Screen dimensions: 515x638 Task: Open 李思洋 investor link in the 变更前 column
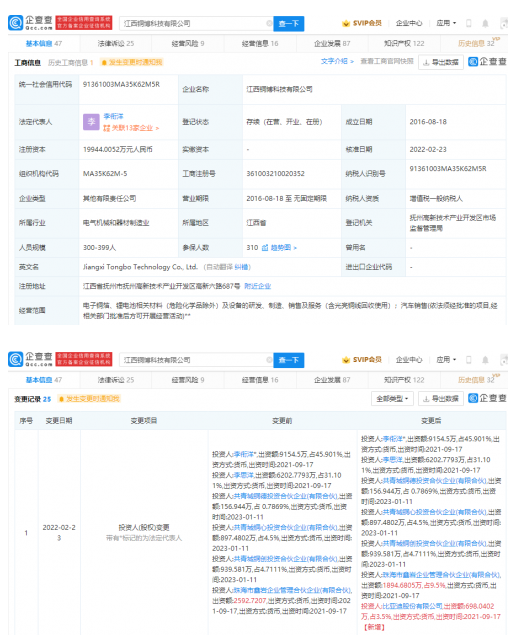pos(244,475)
